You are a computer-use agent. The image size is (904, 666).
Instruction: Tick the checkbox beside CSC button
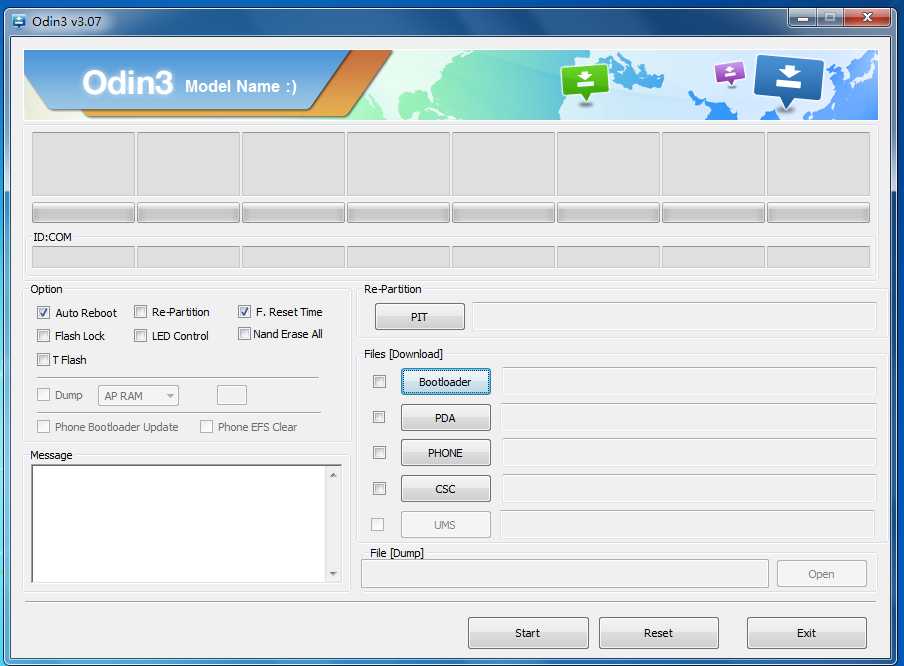[379, 489]
